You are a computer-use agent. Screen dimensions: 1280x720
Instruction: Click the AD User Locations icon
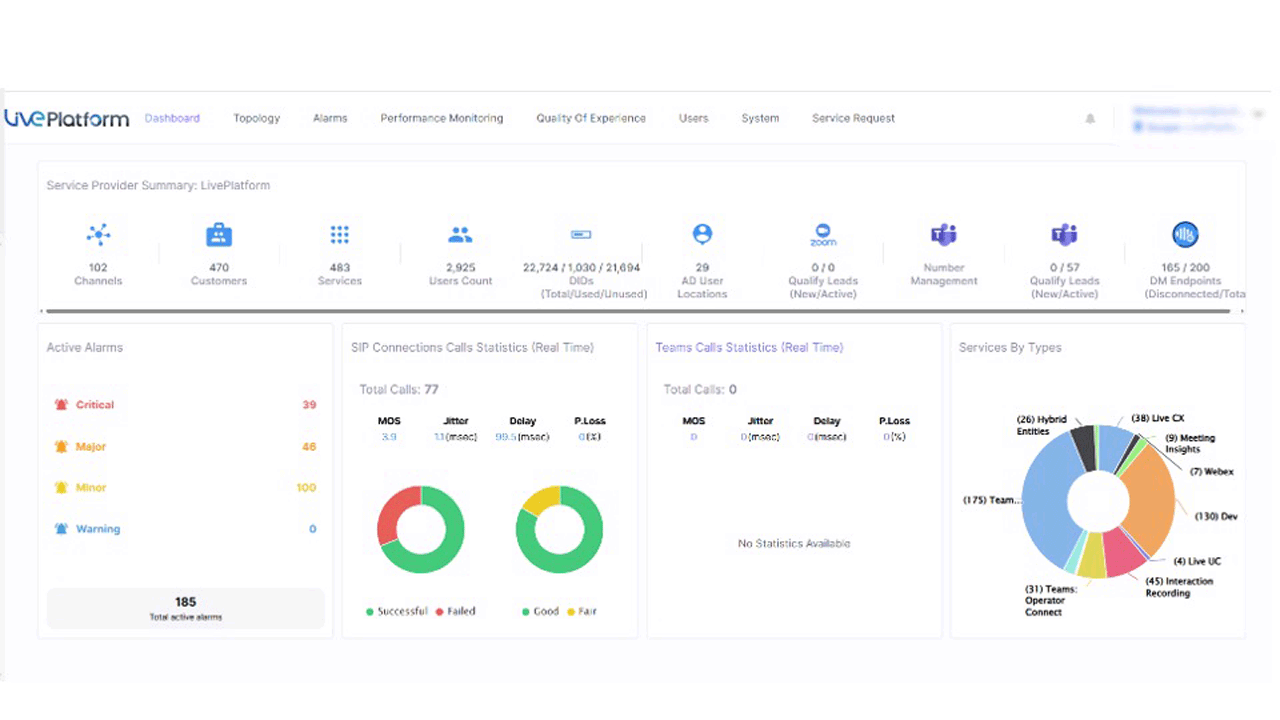tap(702, 234)
